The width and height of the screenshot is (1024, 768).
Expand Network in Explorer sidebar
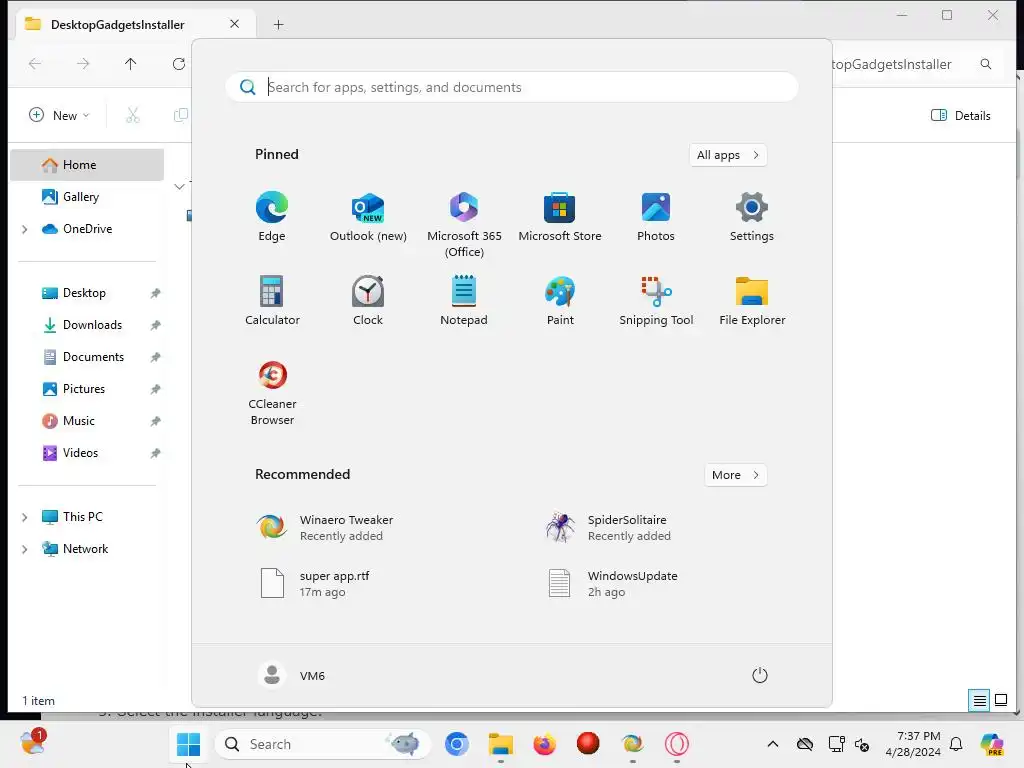(x=25, y=549)
